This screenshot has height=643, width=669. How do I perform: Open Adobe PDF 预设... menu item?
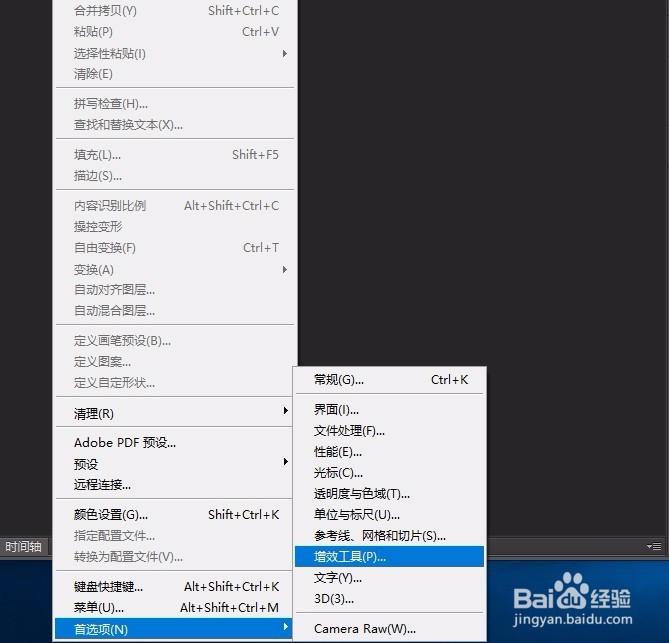click(174, 443)
